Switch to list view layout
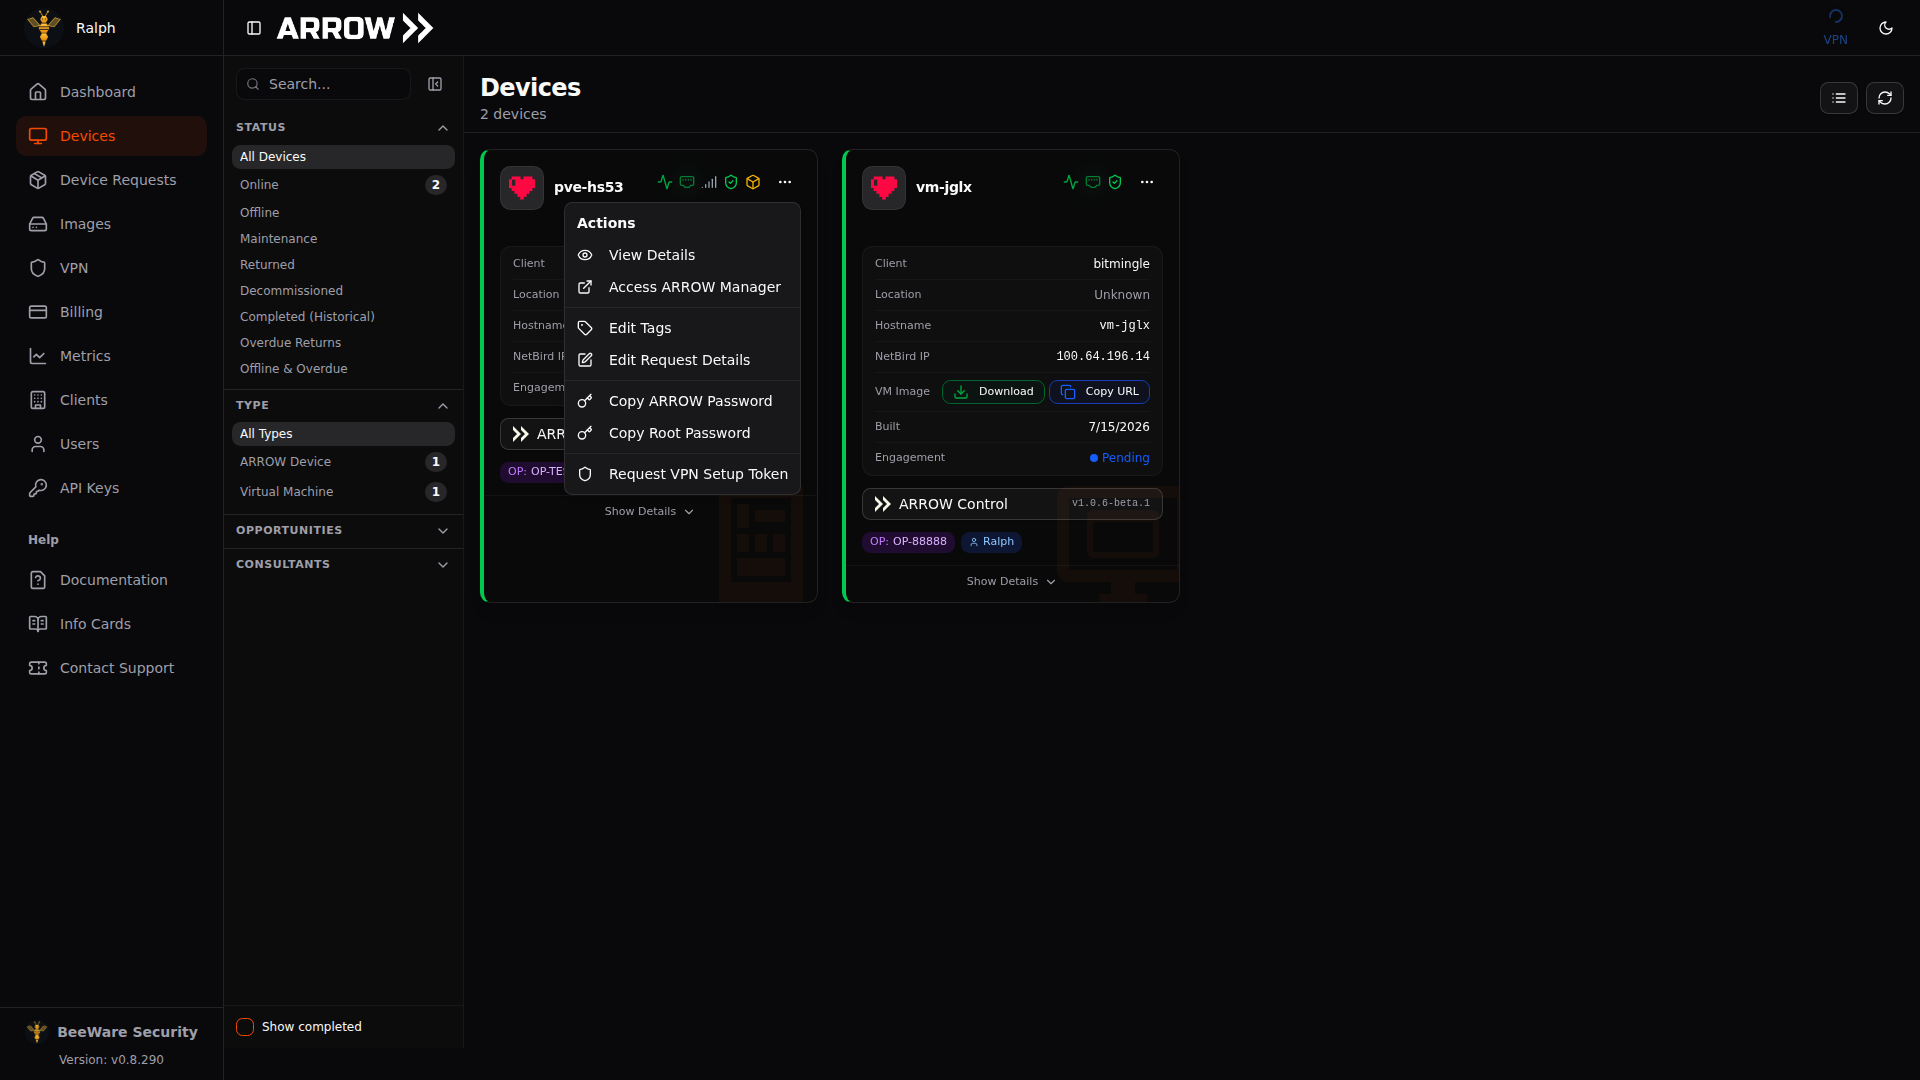Viewport: 1920px width, 1080px height. tap(1839, 98)
